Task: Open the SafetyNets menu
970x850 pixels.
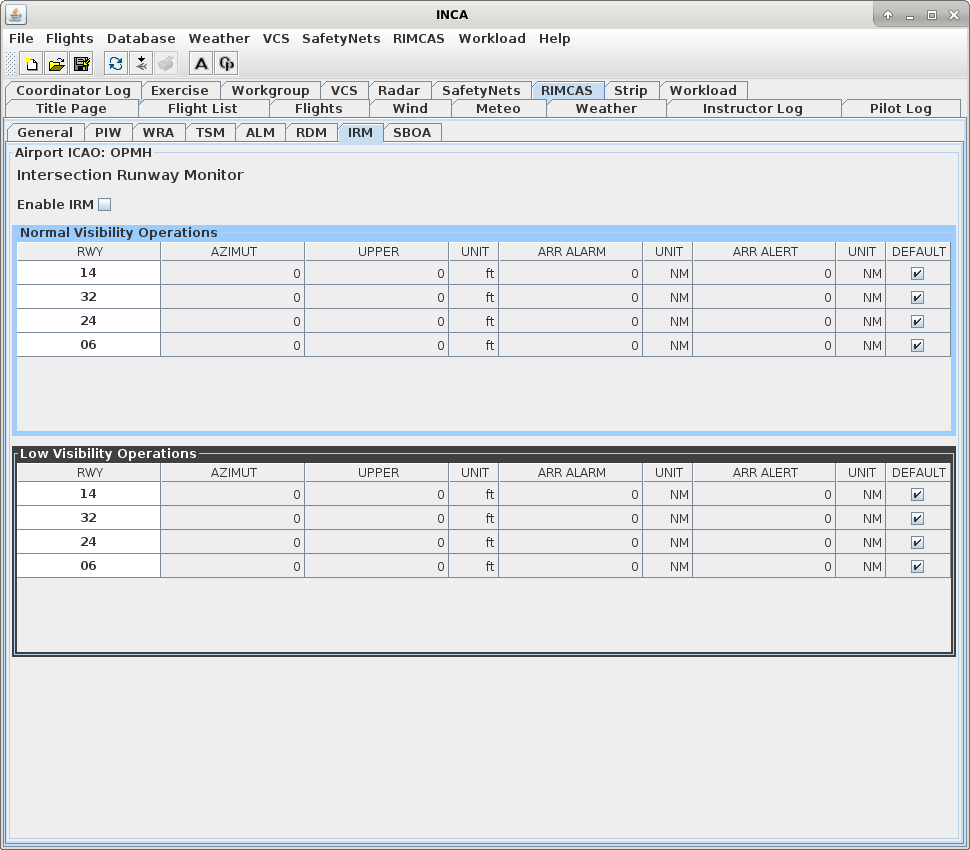Action: click(341, 38)
